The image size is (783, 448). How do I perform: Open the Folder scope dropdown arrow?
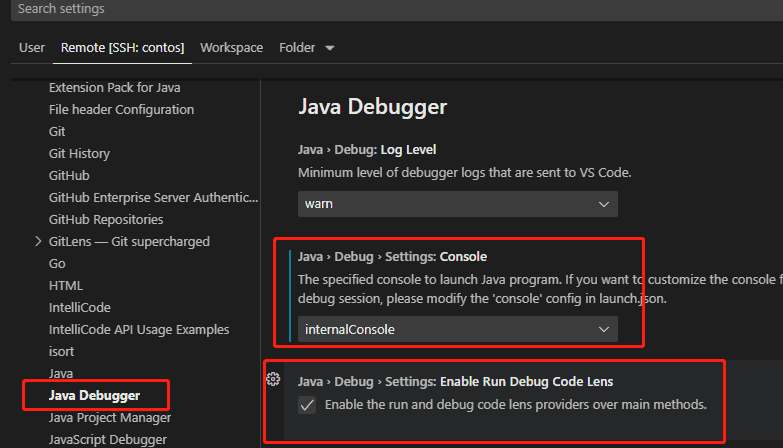[330, 48]
